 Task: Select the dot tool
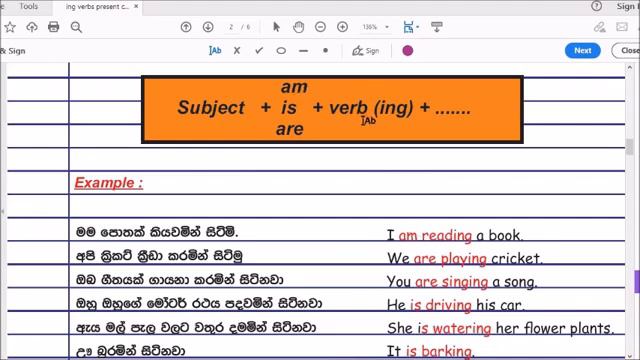(x=325, y=51)
